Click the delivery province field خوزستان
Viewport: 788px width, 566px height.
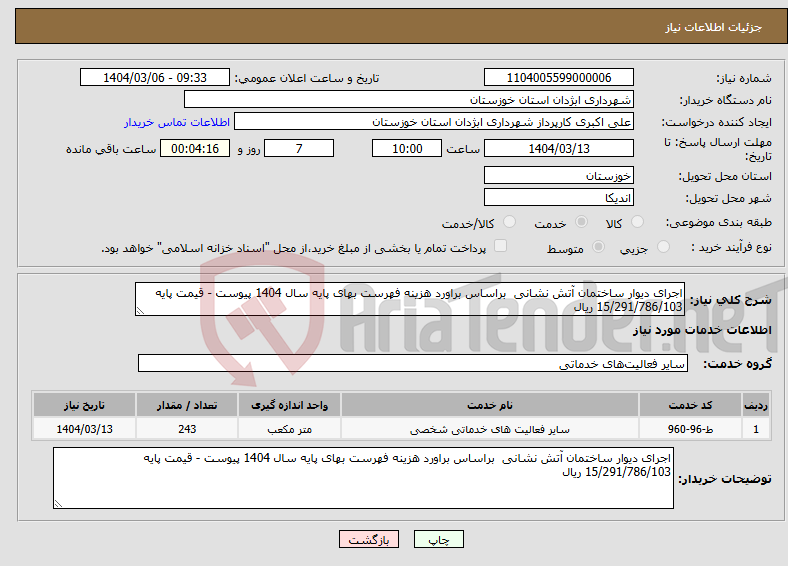pyautogui.click(x=558, y=175)
